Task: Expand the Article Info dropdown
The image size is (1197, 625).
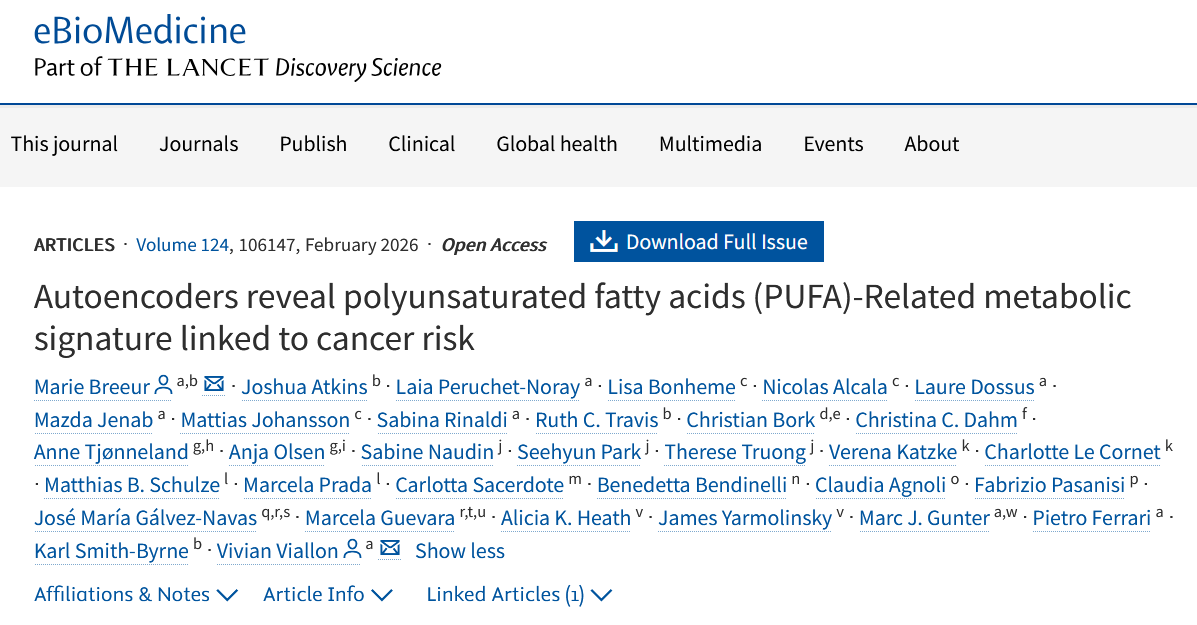Action: pyautogui.click(x=328, y=594)
